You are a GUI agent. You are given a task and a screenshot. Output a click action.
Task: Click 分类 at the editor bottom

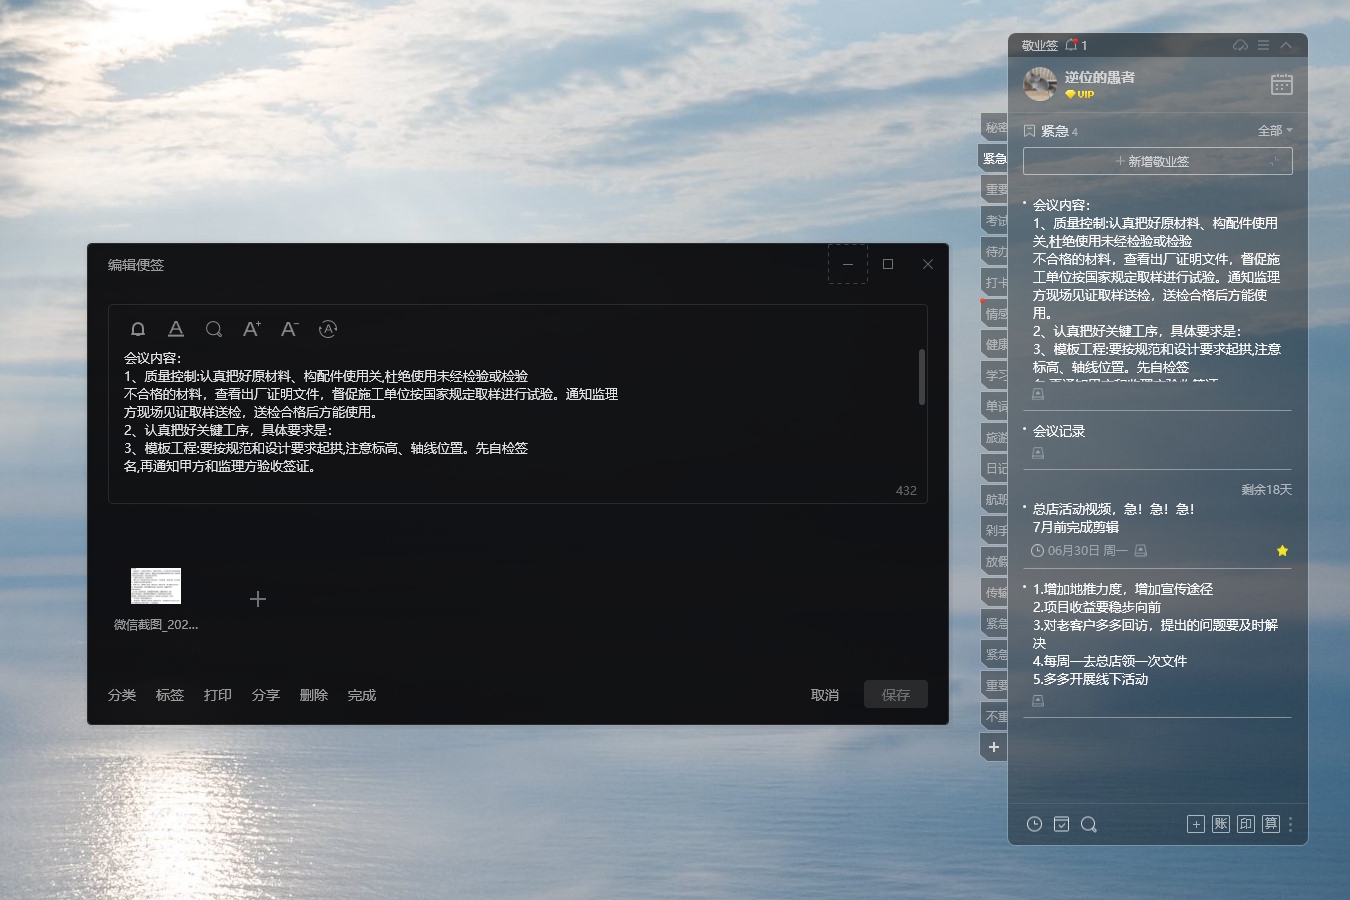pyautogui.click(x=122, y=695)
